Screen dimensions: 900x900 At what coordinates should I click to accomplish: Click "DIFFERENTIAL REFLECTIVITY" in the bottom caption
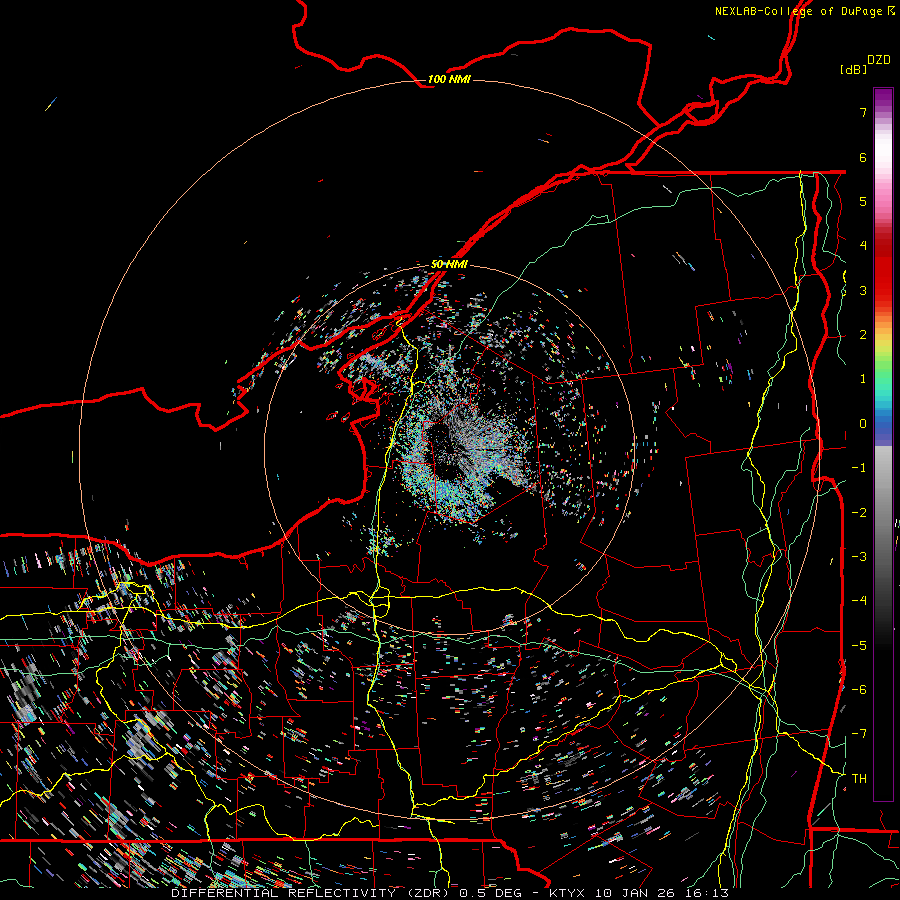click(284, 893)
